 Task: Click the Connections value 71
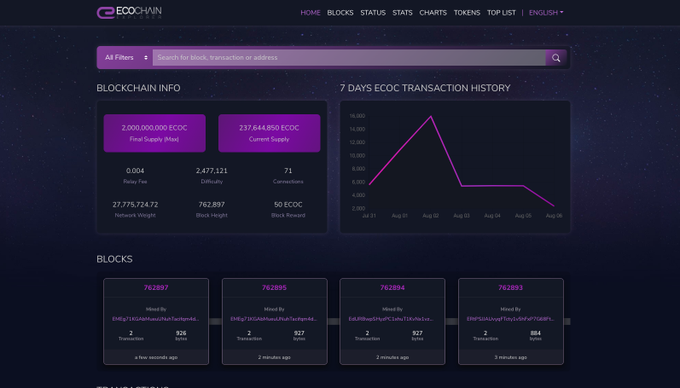tap(288, 171)
